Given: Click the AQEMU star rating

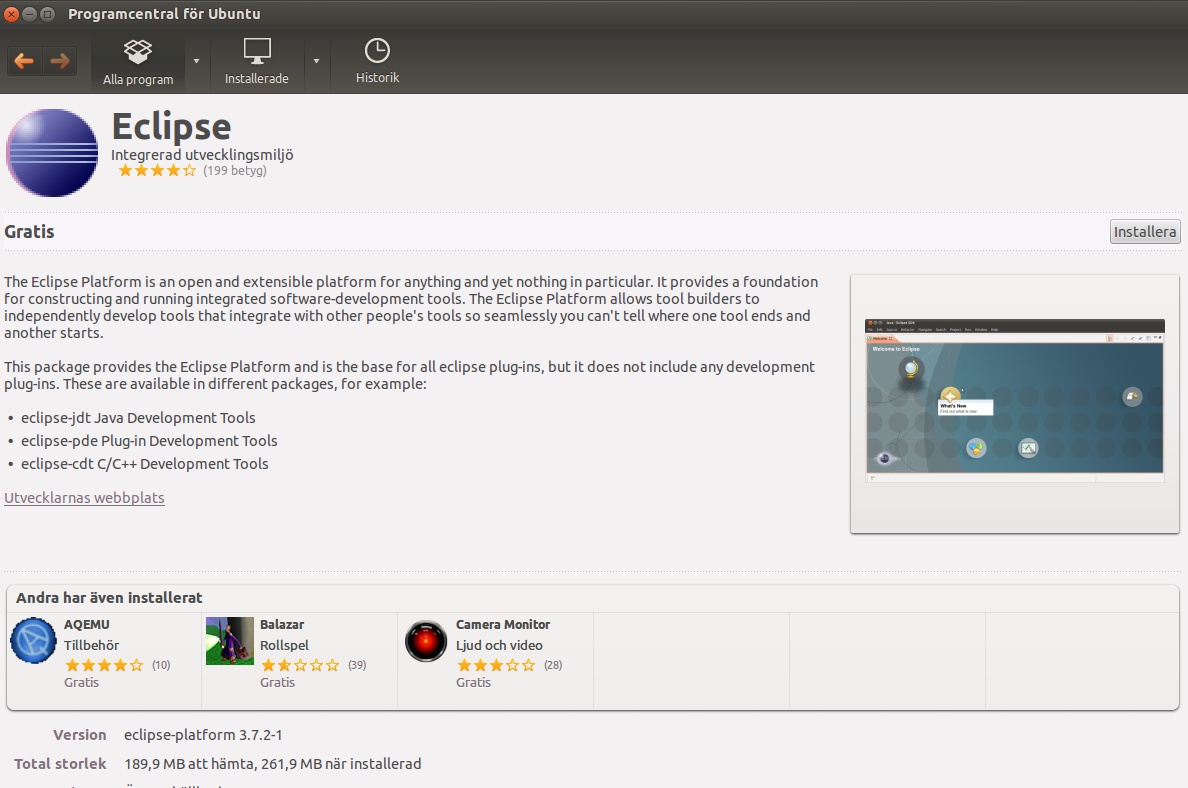Looking at the screenshot, I should (104, 665).
